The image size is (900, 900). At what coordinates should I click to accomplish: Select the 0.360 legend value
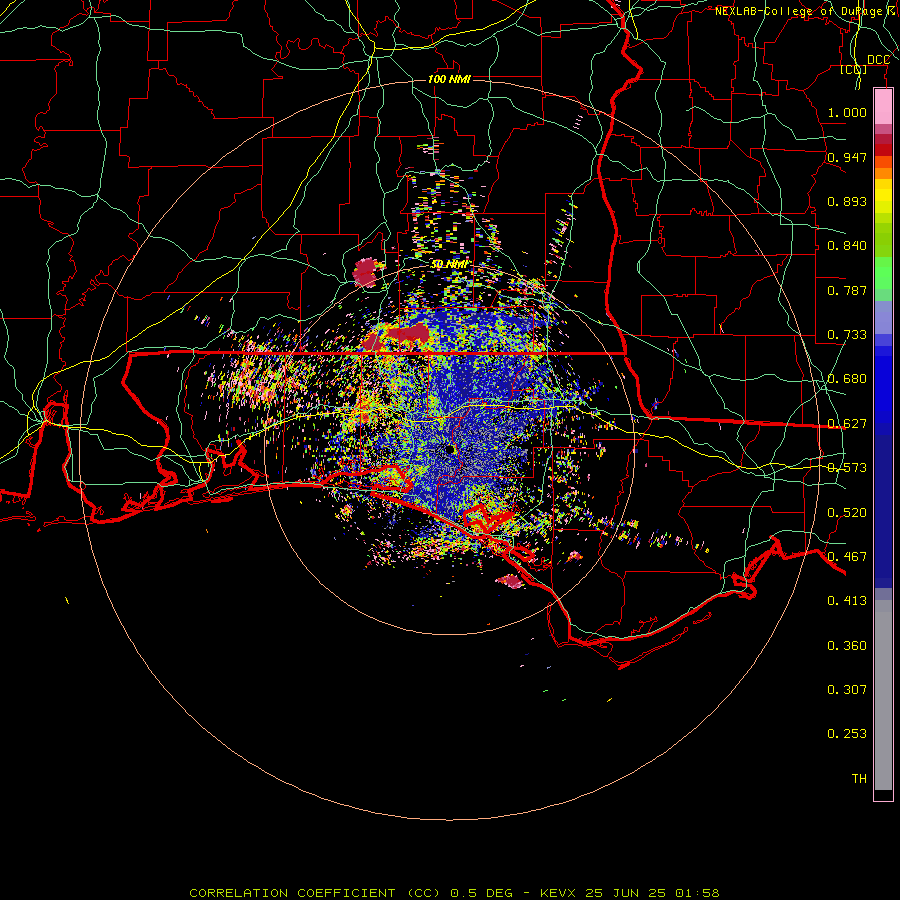click(847, 646)
